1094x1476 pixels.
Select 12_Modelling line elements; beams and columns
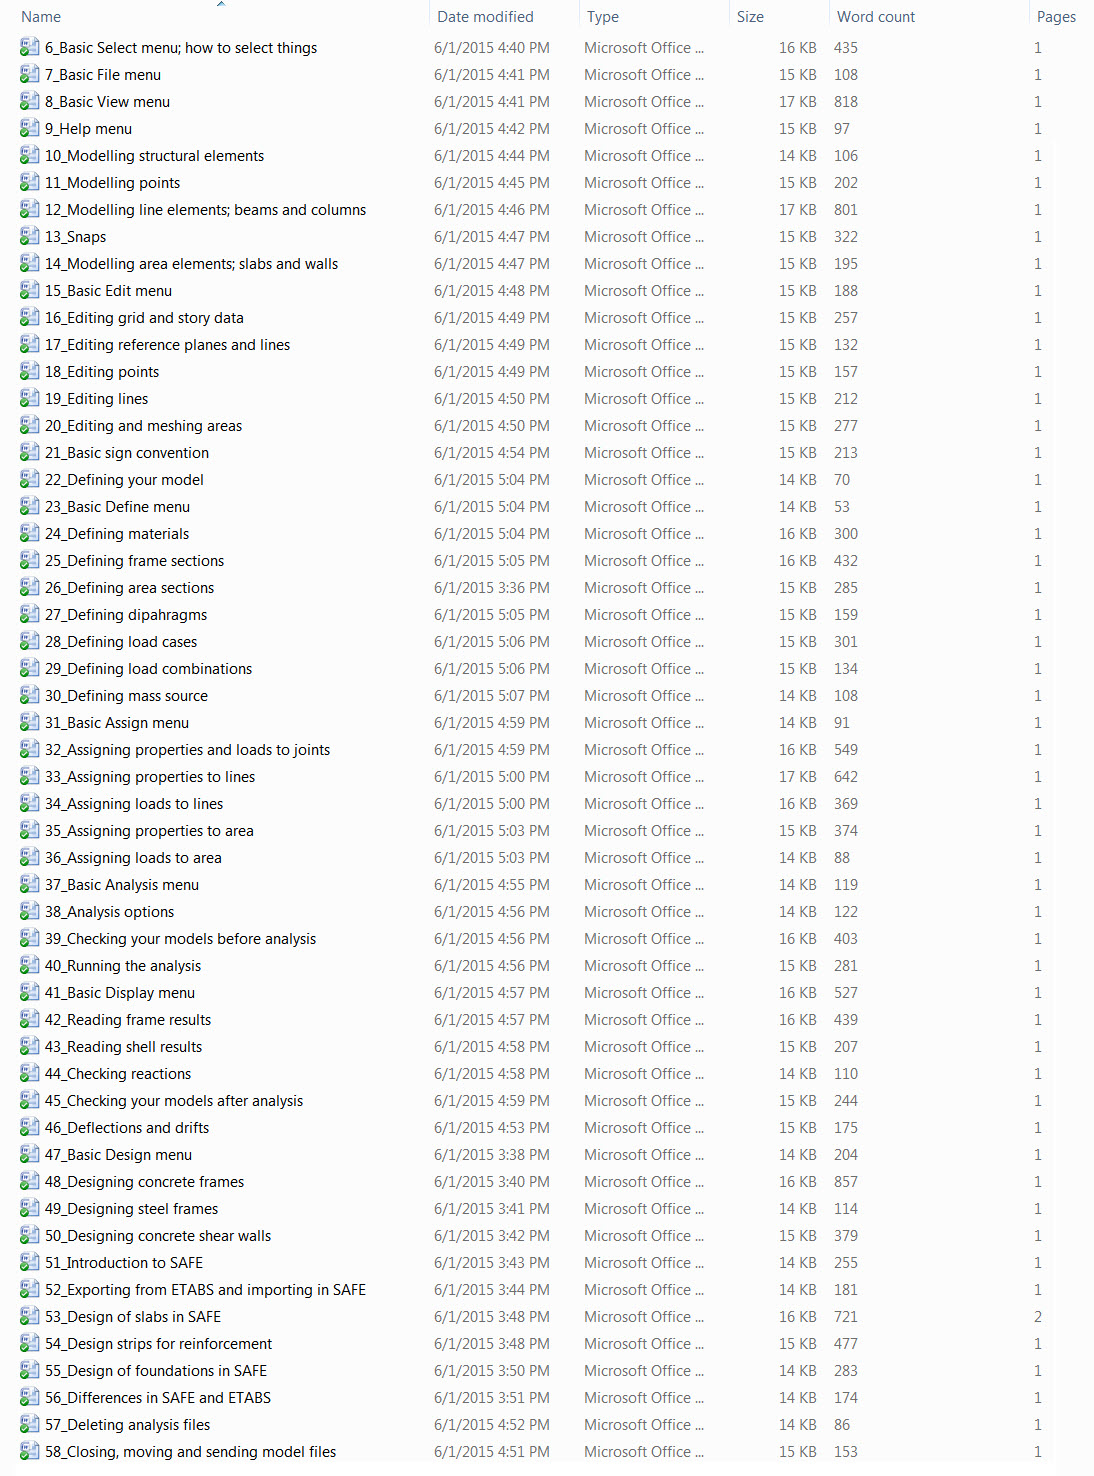click(x=205, y=210)
